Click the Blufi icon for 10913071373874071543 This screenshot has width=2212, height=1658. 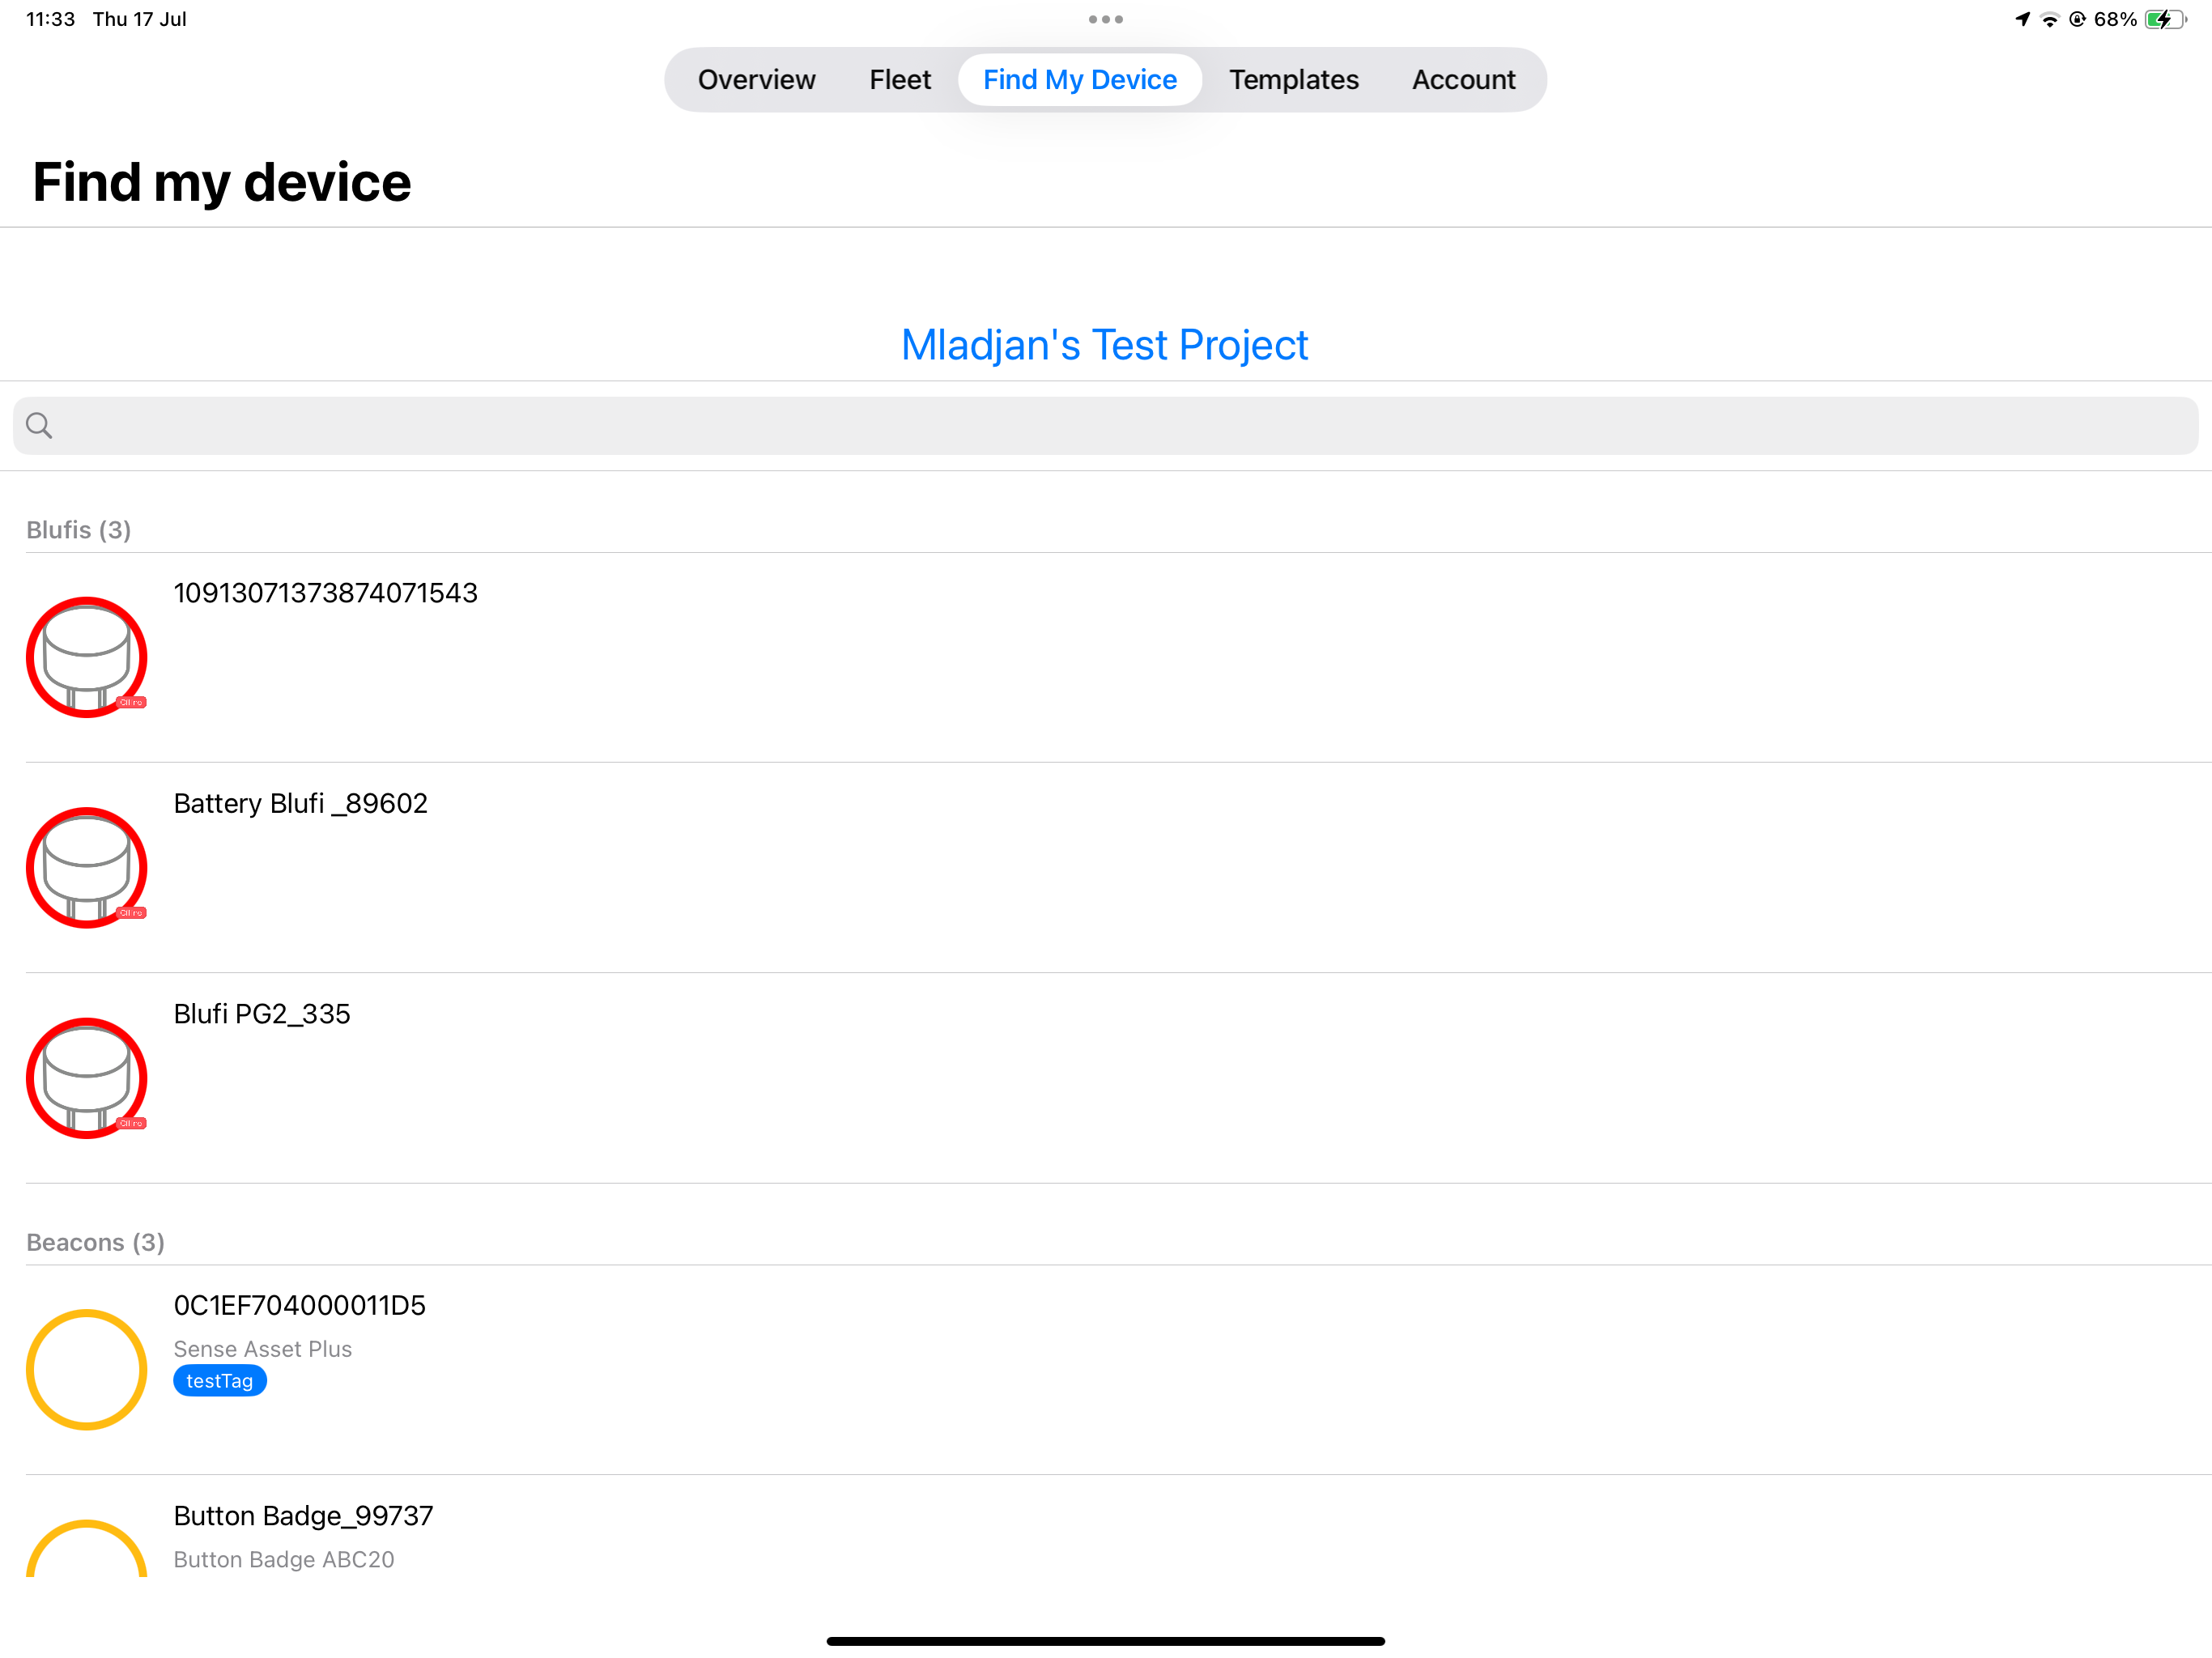pyautogui.click(x=87, y=657)
